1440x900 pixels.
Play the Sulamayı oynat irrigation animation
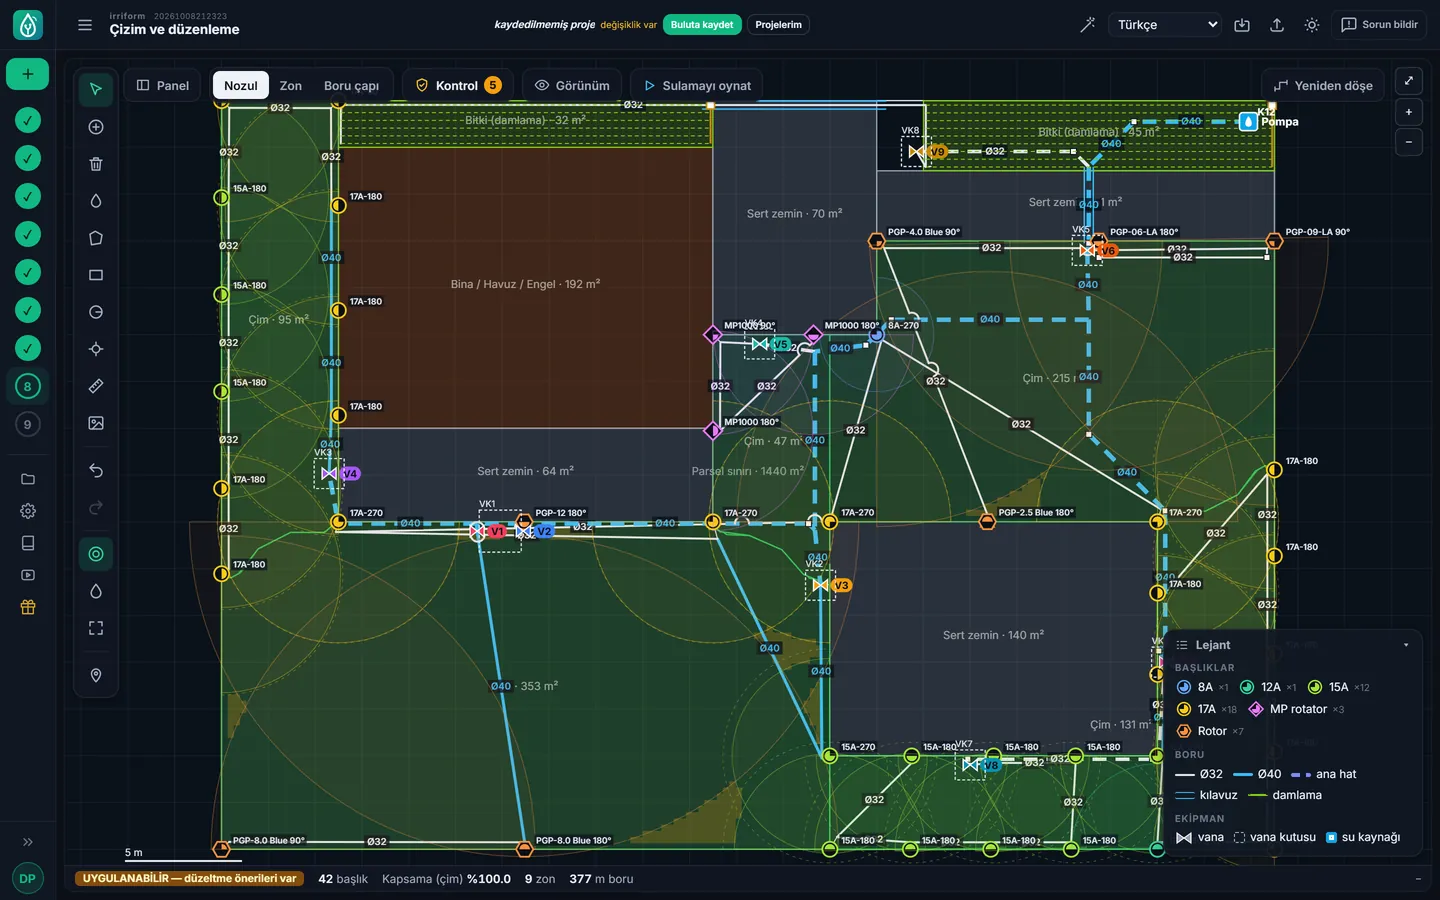697,85
